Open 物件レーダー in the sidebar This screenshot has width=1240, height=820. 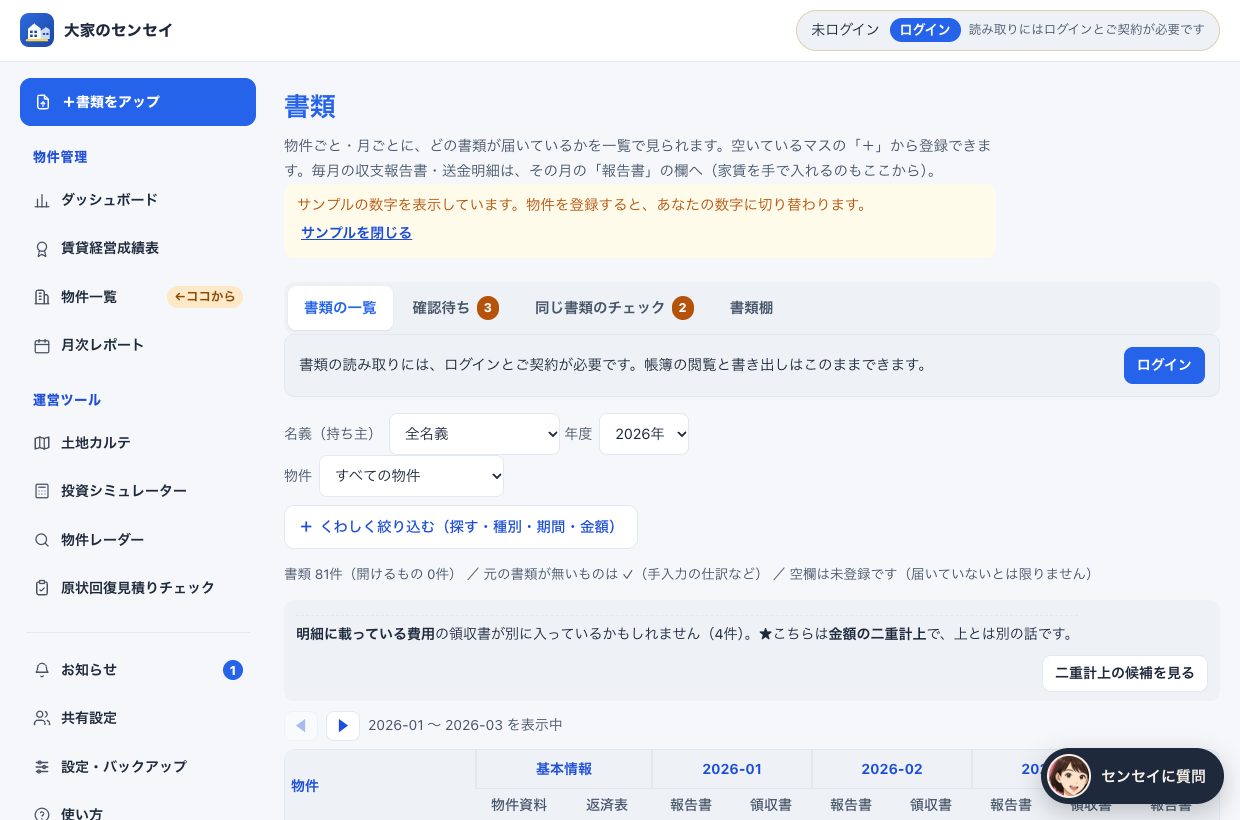tap(138, 540)
